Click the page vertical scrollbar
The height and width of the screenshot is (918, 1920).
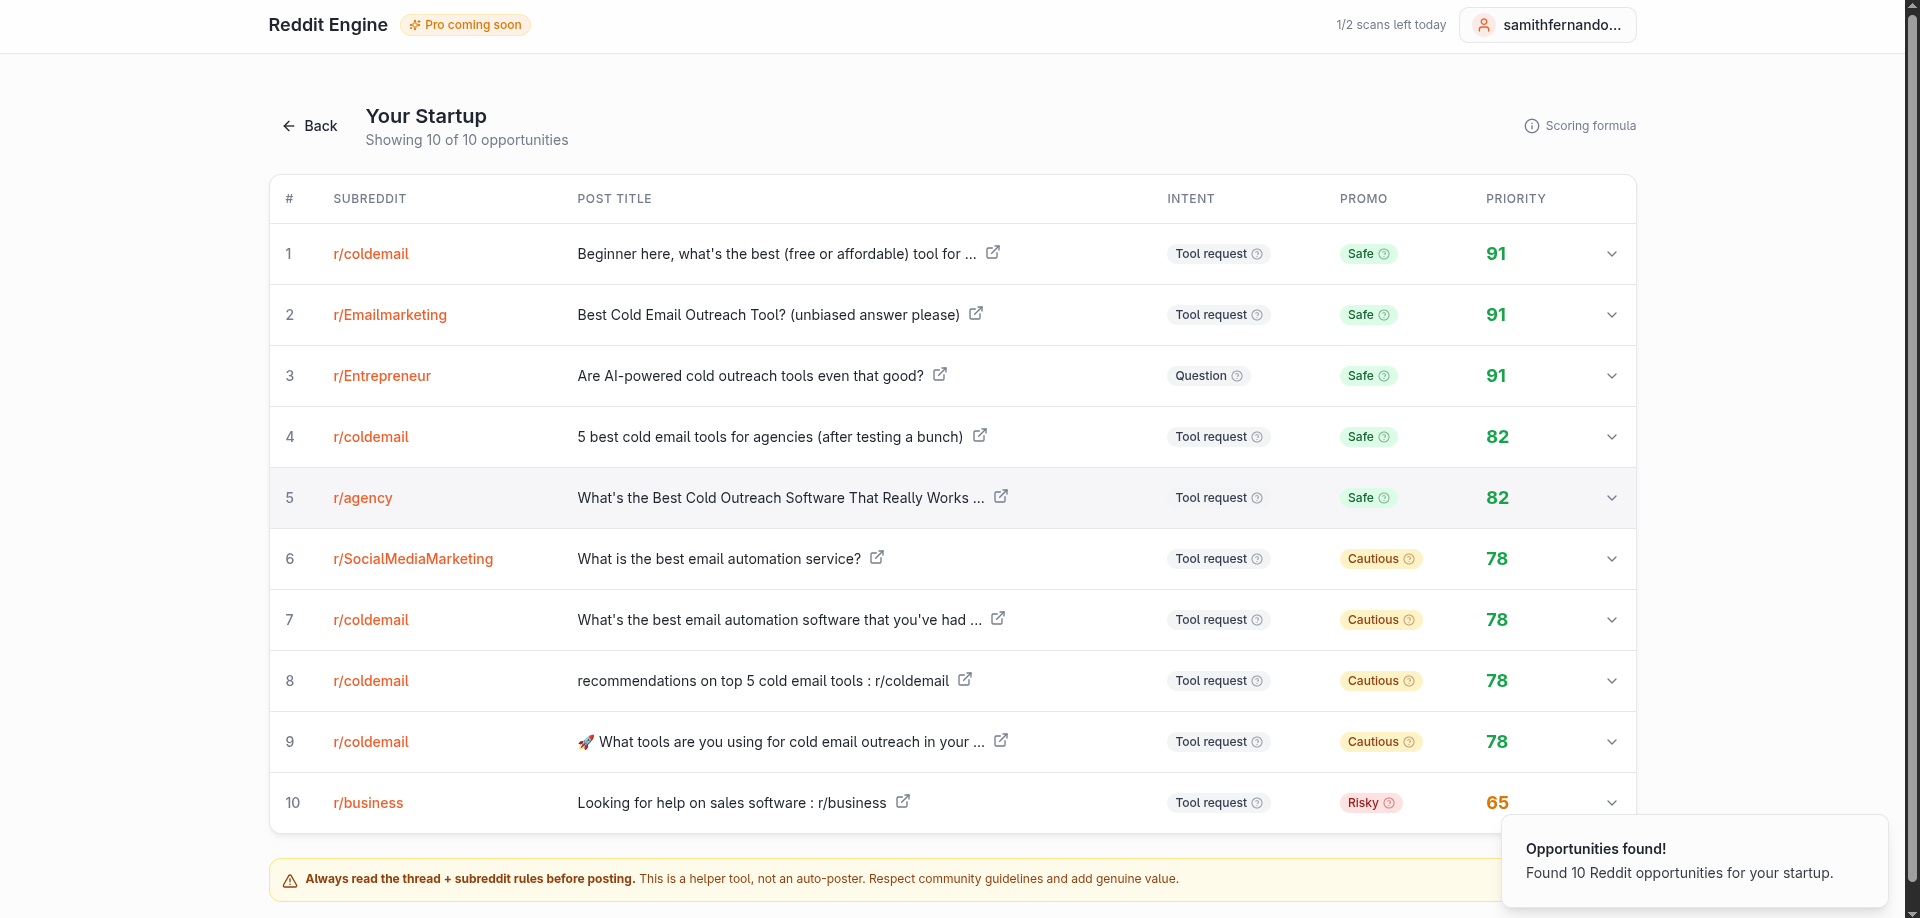pos(1912,400)
